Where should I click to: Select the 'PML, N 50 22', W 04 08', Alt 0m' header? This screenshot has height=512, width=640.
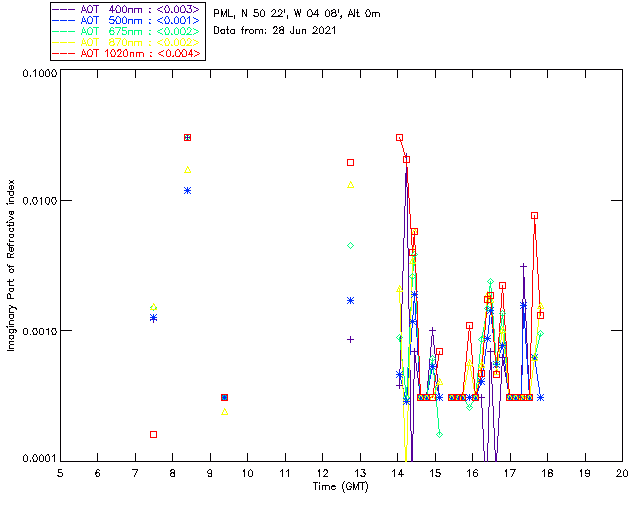[x=297, y=14]
